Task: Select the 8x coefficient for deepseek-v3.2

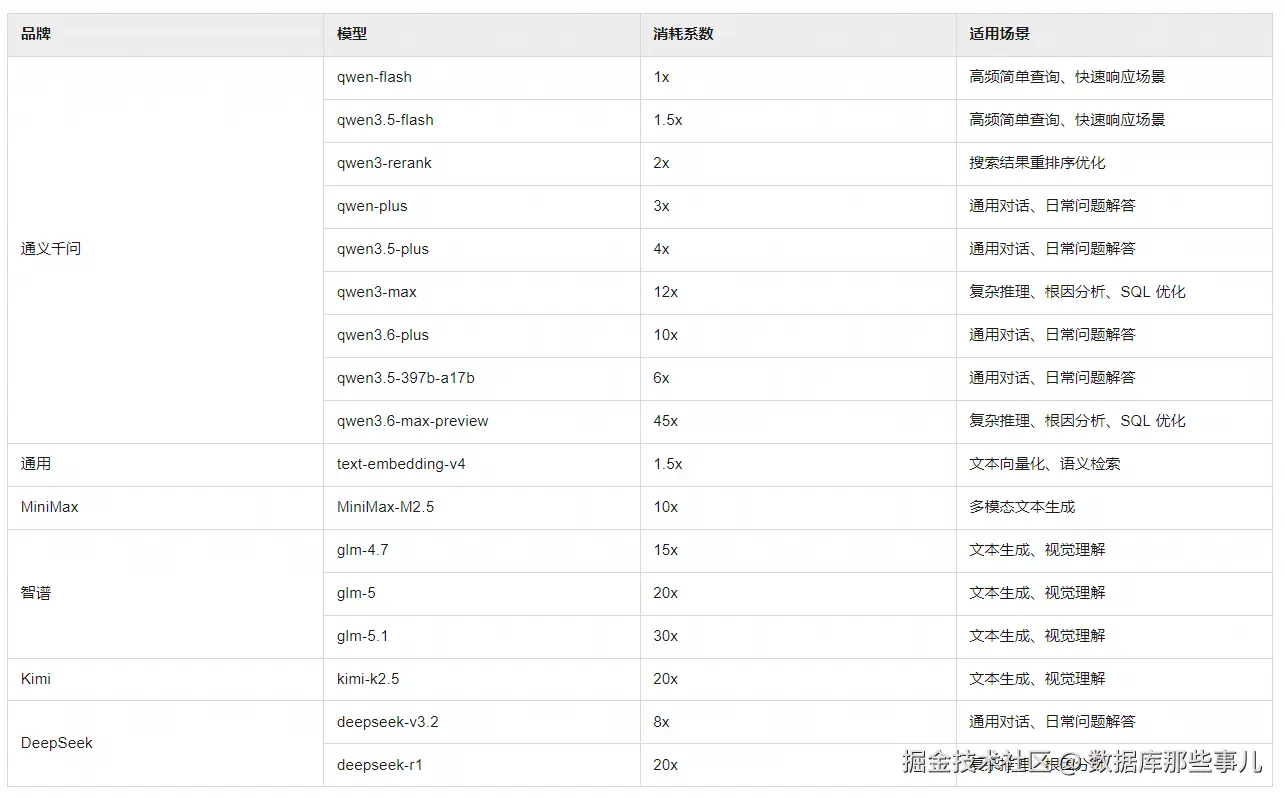Action: (661, 722)
